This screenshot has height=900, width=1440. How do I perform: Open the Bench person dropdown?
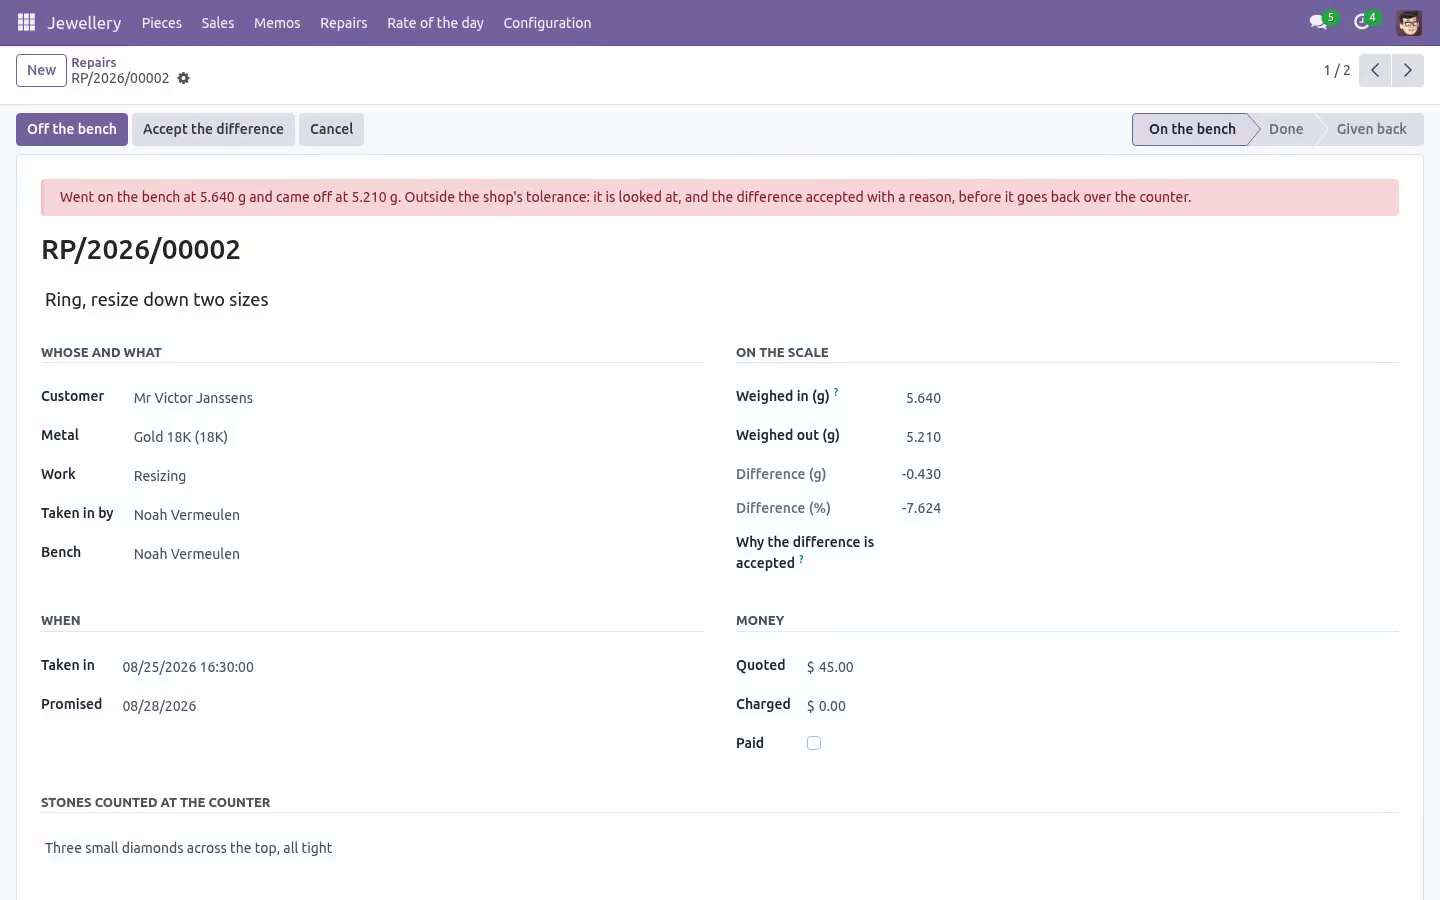point(417,554)
